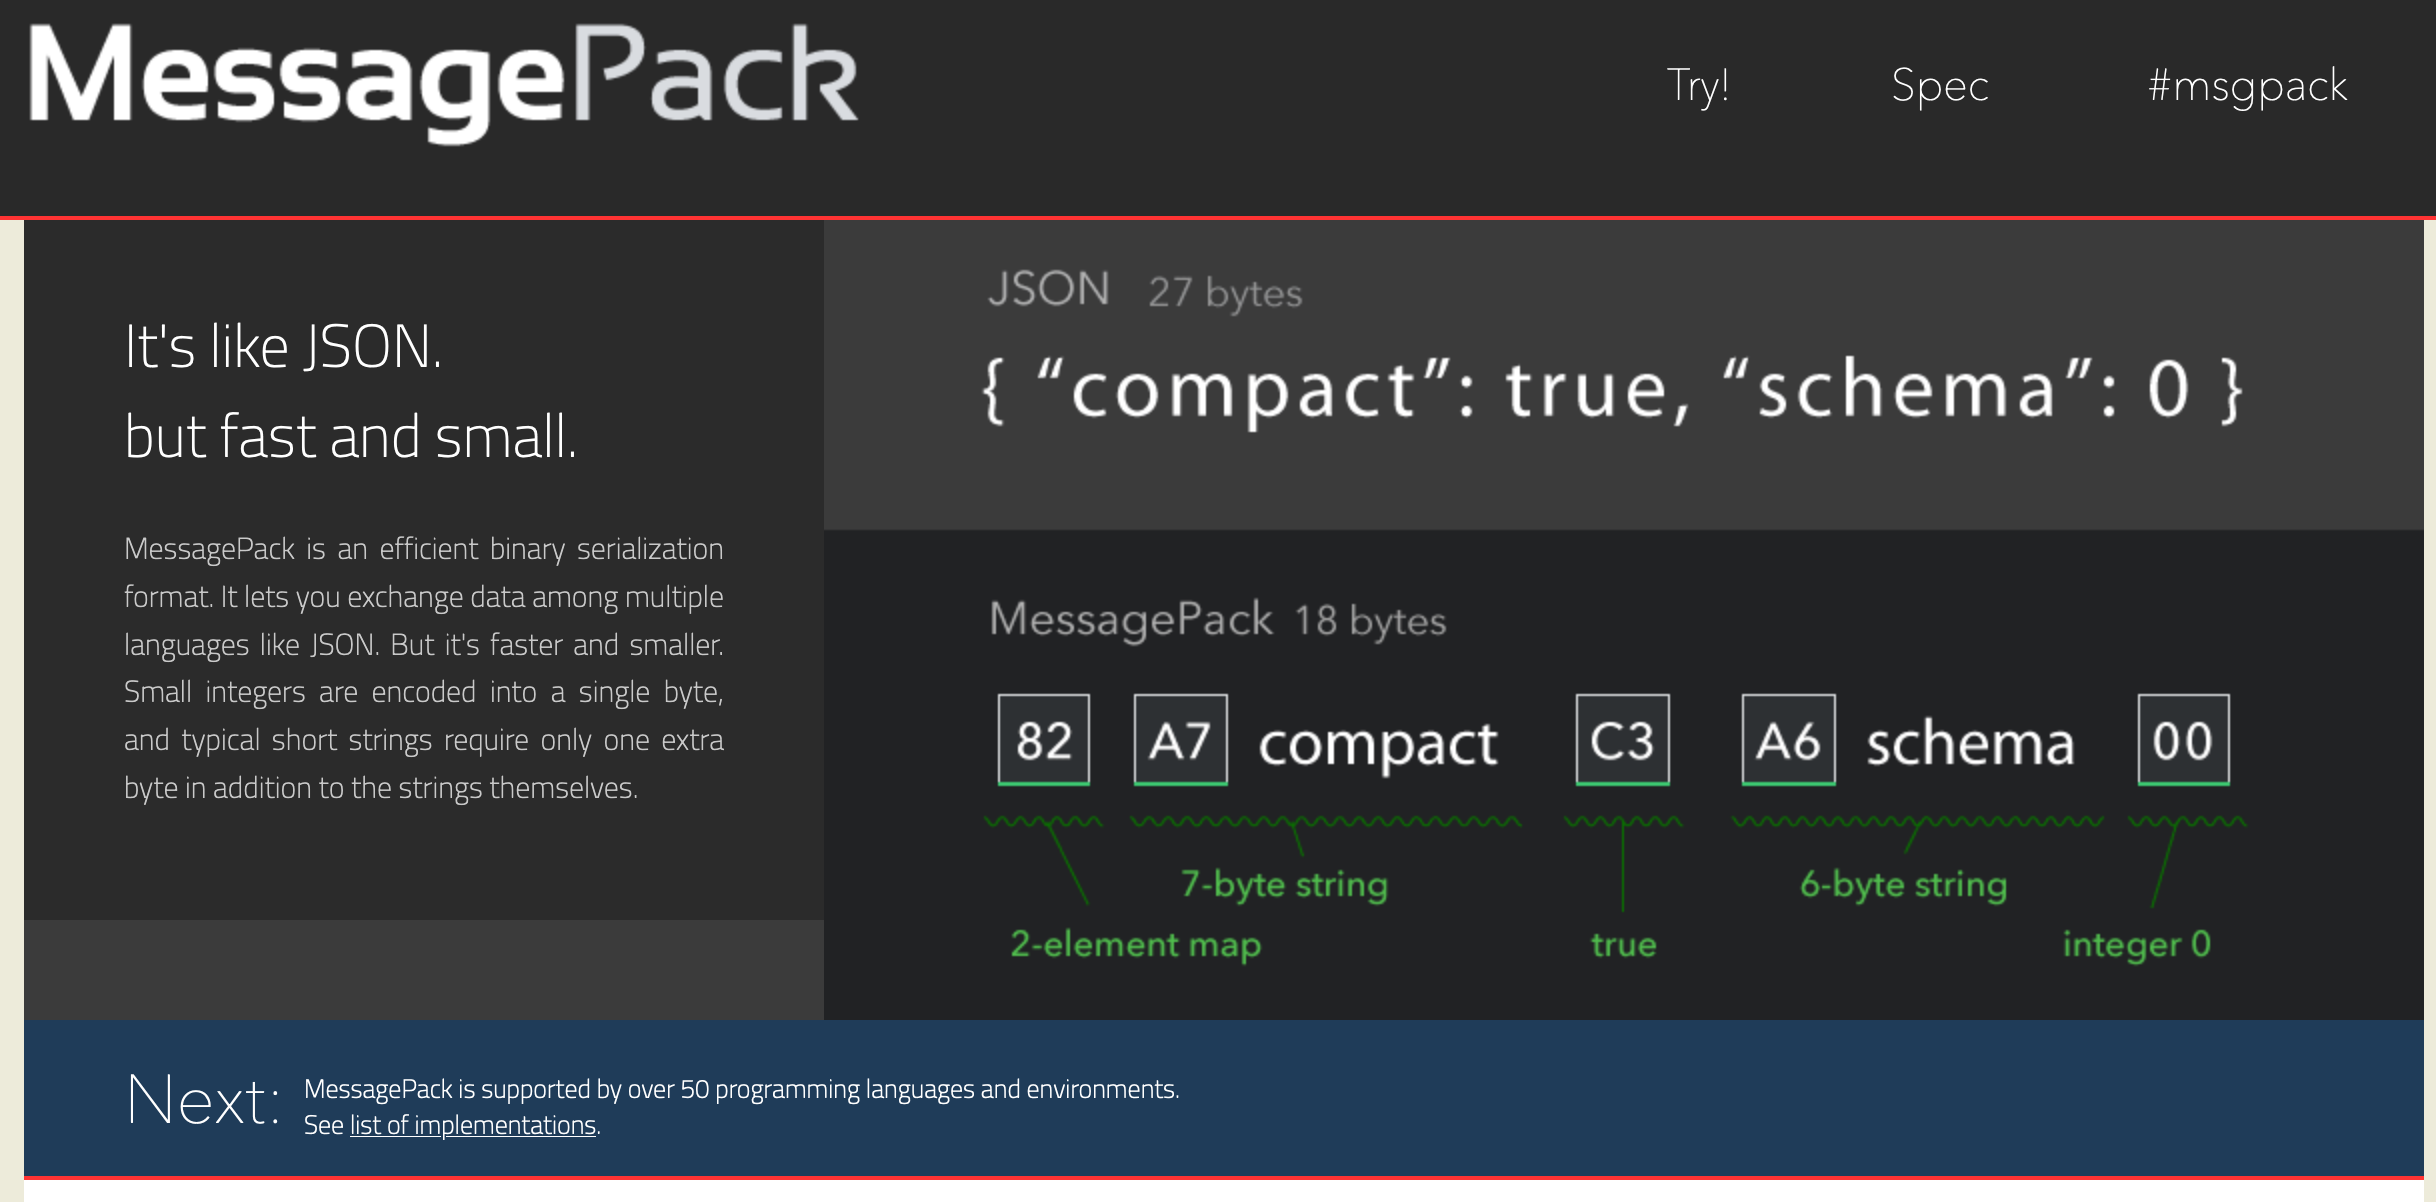Image resolution: width=2436 pixels, height=1202 pixels.
Task: Click the "It's like JSON." heading
Action: 283,347
